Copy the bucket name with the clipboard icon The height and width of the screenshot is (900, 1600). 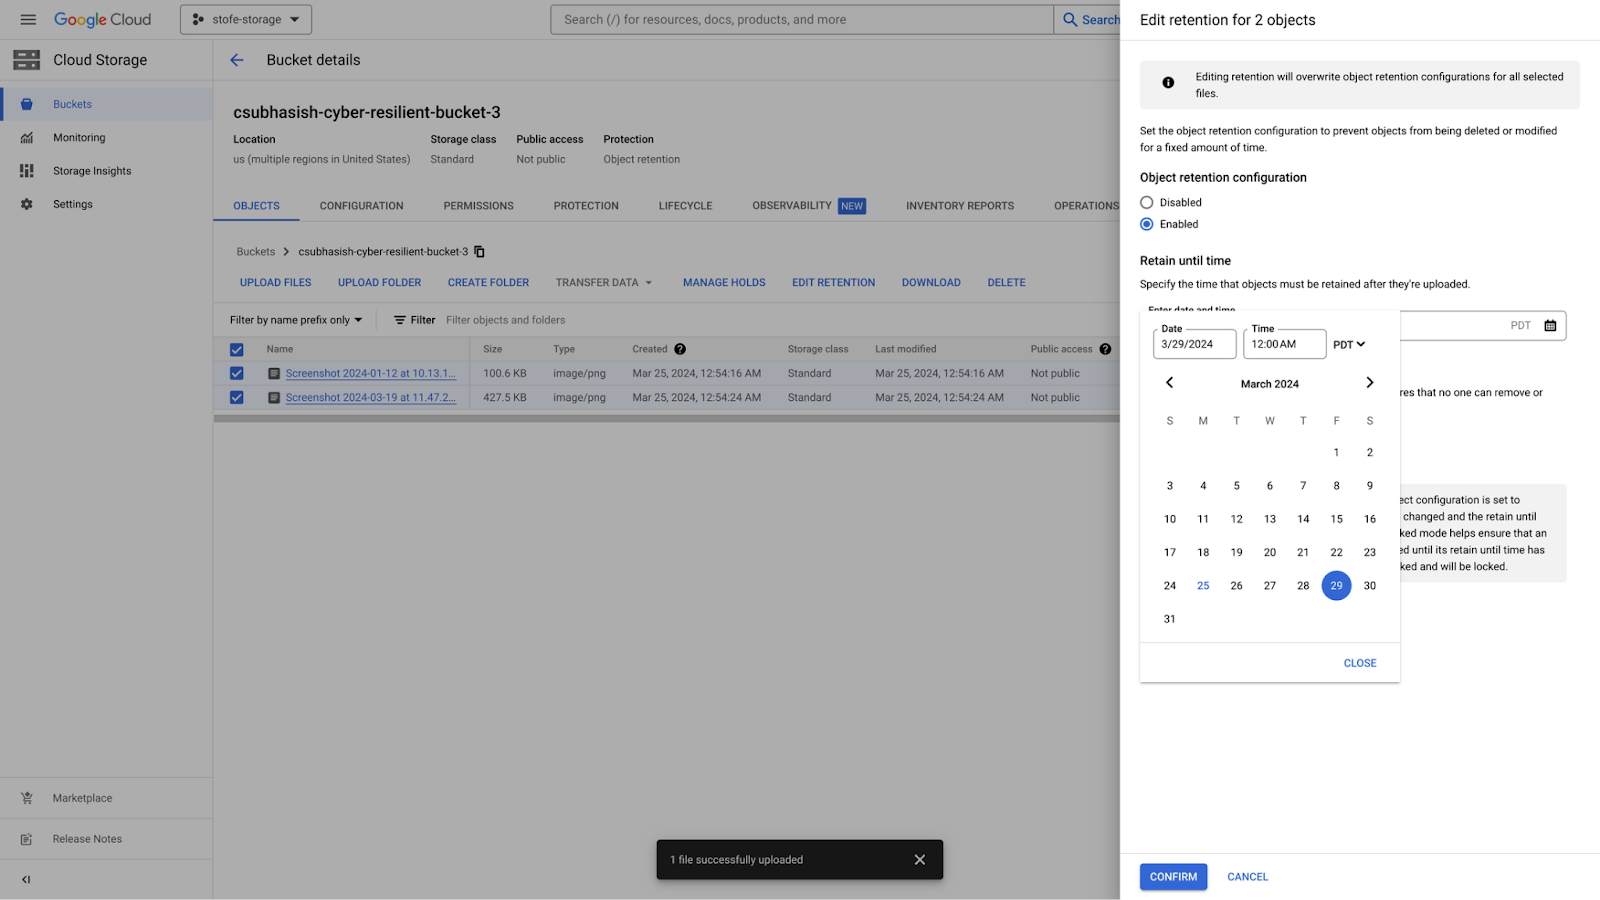[479, 252]
